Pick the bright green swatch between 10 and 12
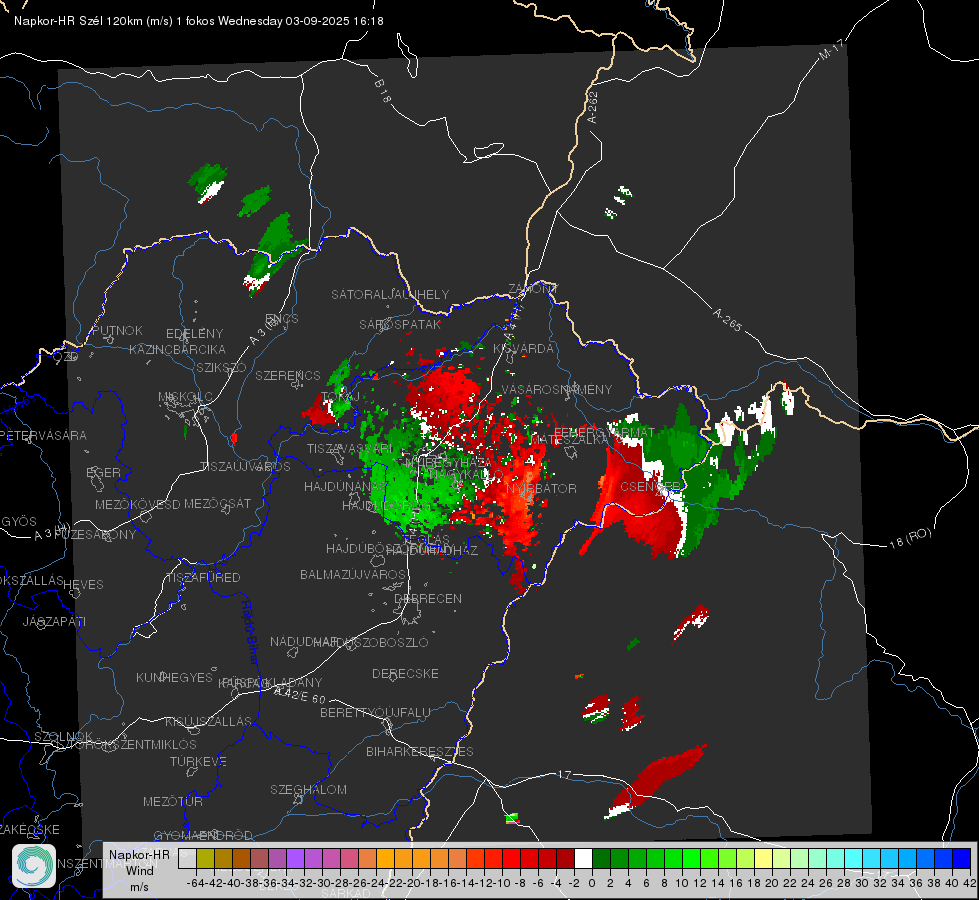The image size is (979, 900). coord(691,858)
